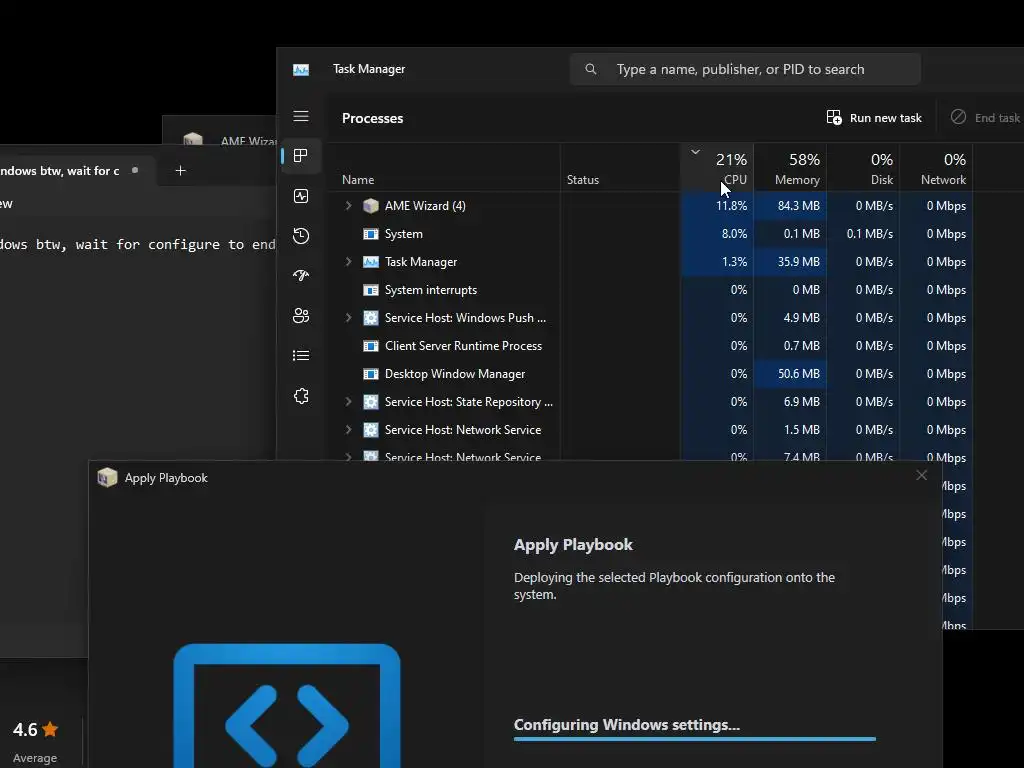Click AME Wizard's 84.3 MB memory value
This screenshot has height=768, width=1024.
pyautogui.click(x=799, y=206)
